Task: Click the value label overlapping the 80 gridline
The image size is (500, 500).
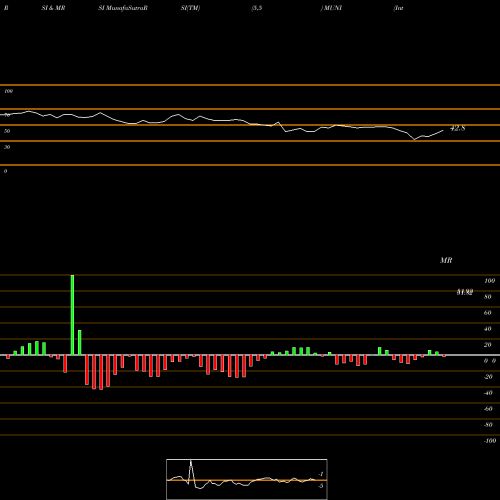Action: point(465,292)
